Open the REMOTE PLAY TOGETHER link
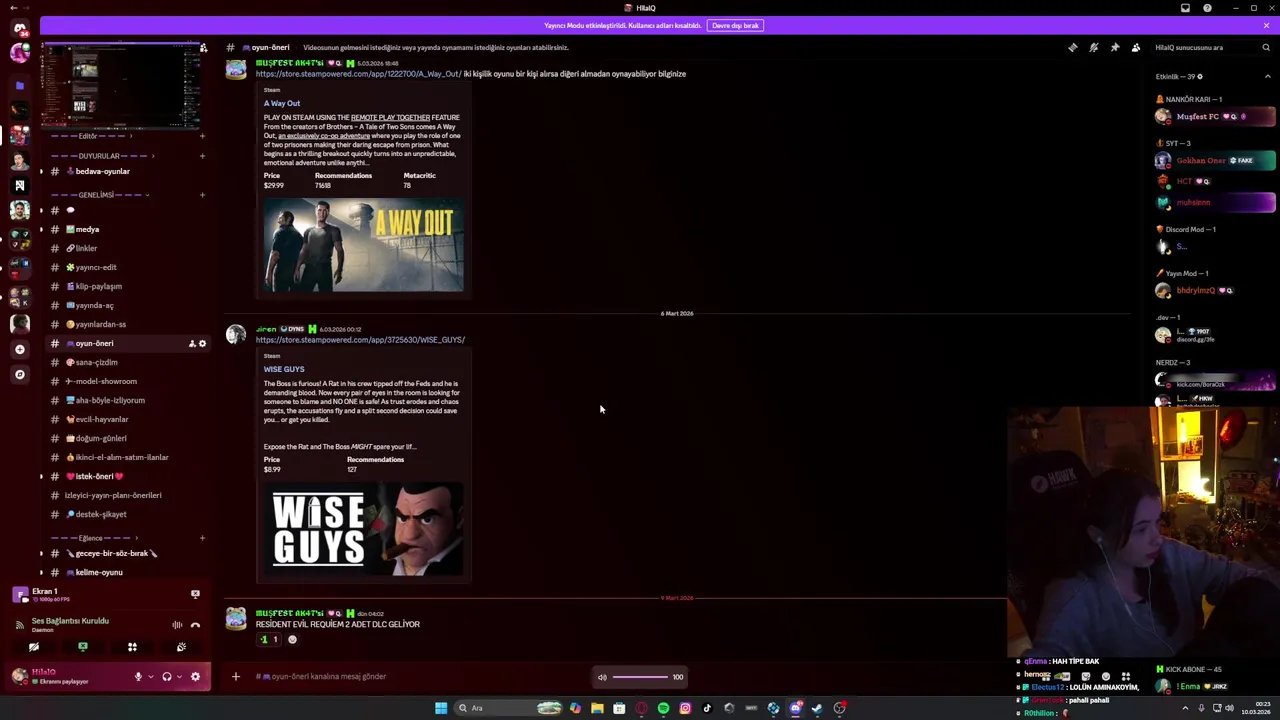Viewport: 1280px width, 720px height. [390, 117]
